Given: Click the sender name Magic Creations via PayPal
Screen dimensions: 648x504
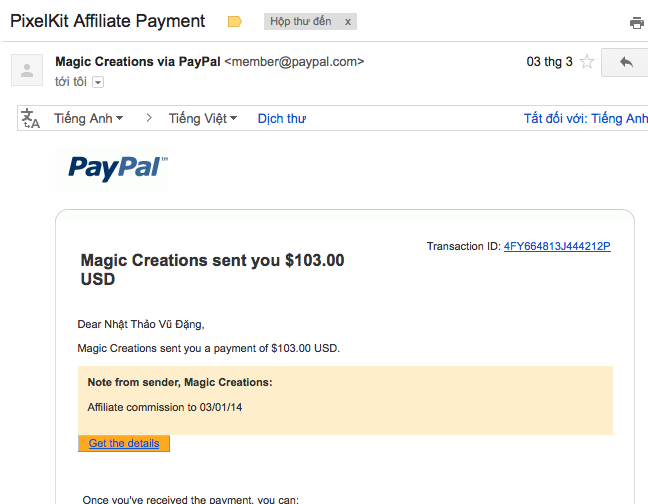Looking at the screenshot, I should tap(138, 61).
